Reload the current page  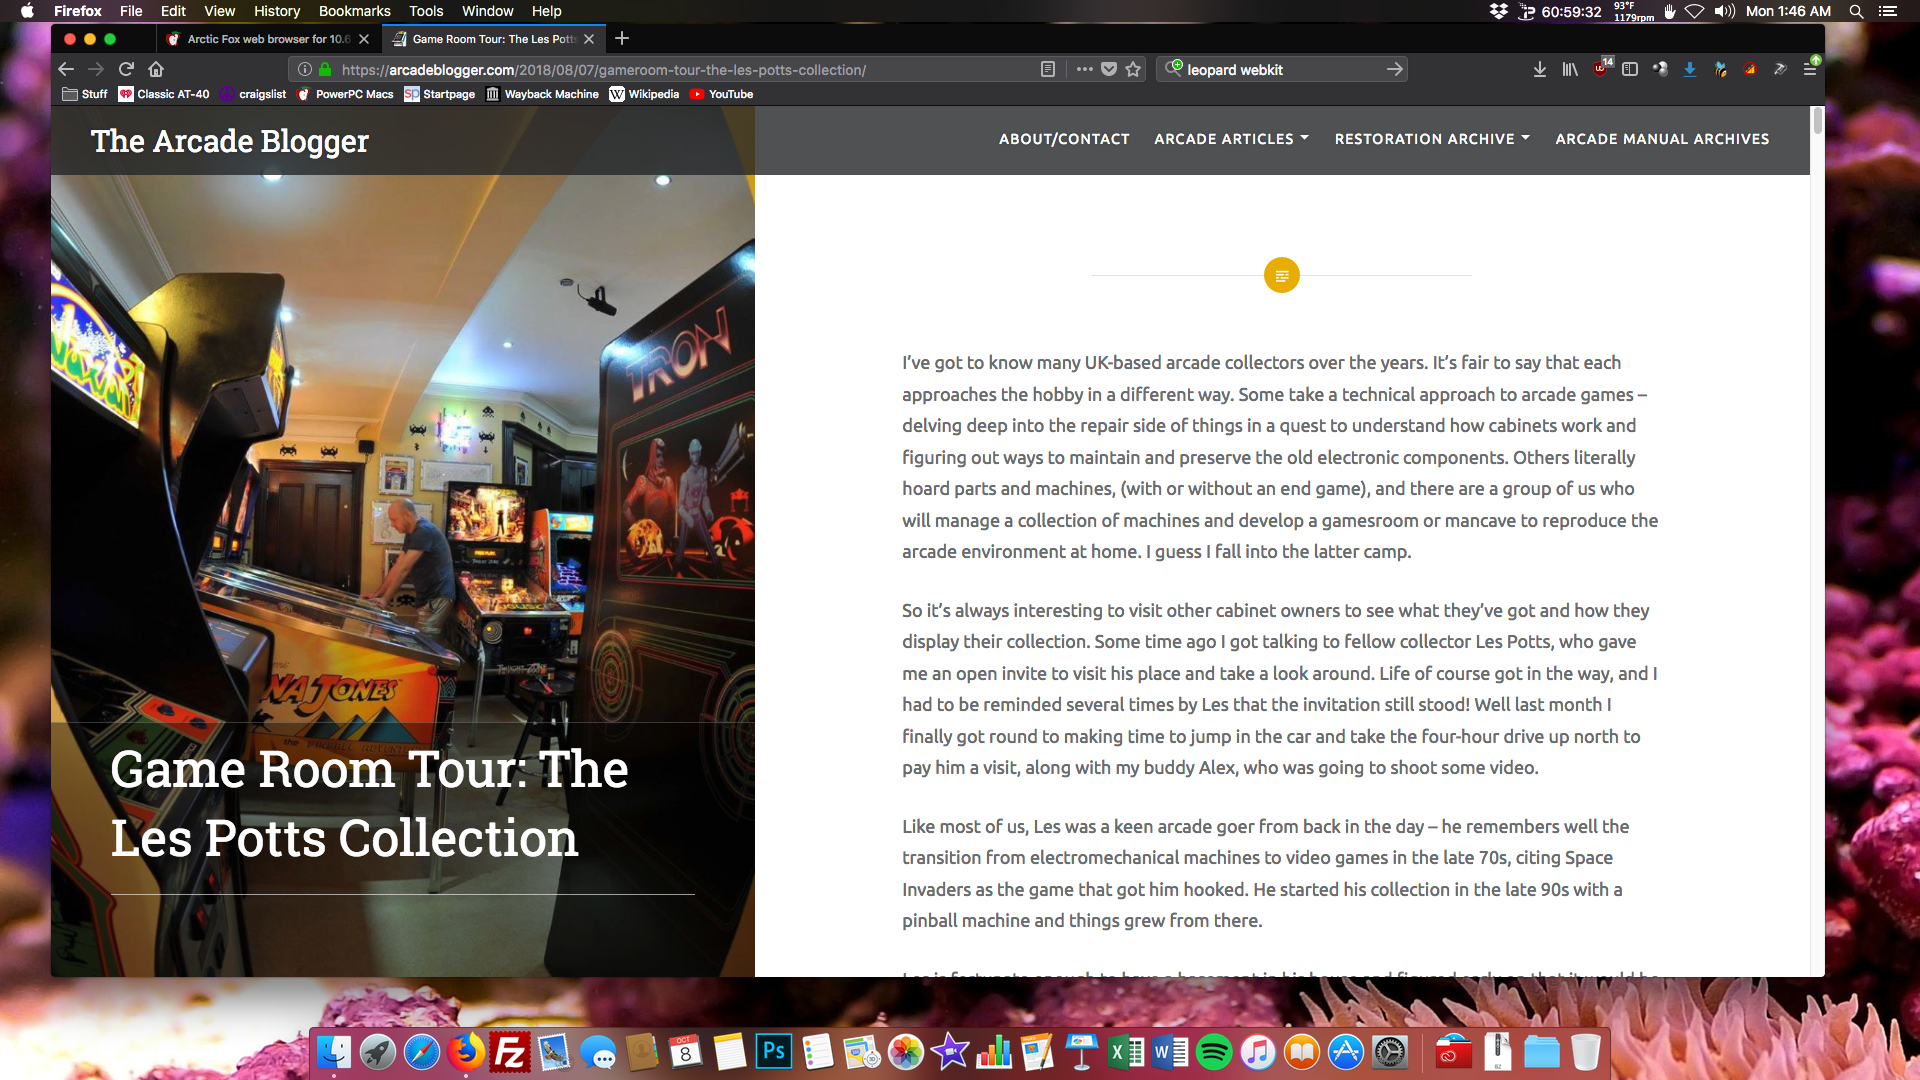(126, 69)
